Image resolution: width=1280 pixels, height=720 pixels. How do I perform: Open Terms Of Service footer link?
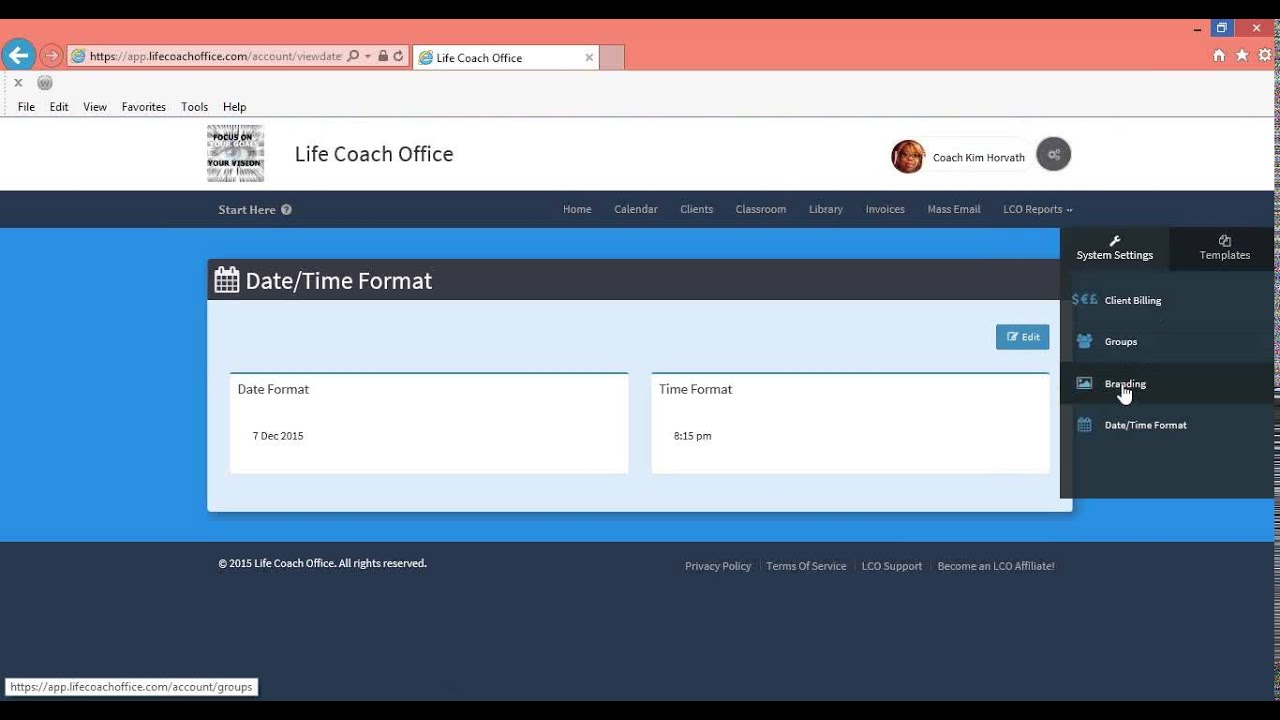coord(806,566)
